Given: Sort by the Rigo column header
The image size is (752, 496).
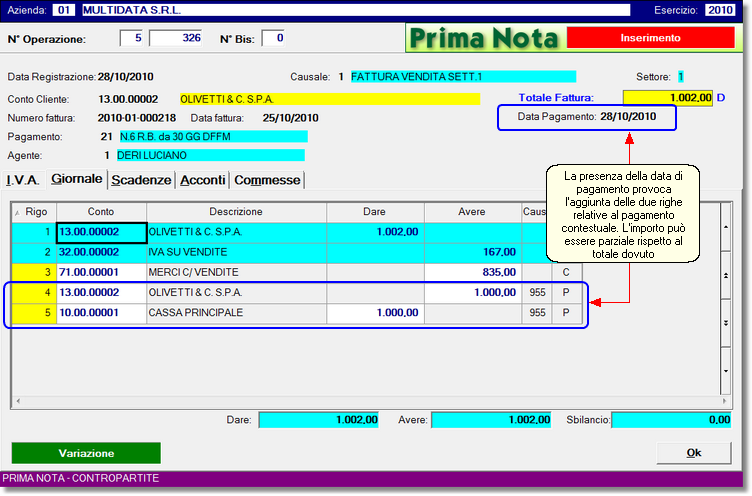Looking at the screenshot, I should coord(34,212).
